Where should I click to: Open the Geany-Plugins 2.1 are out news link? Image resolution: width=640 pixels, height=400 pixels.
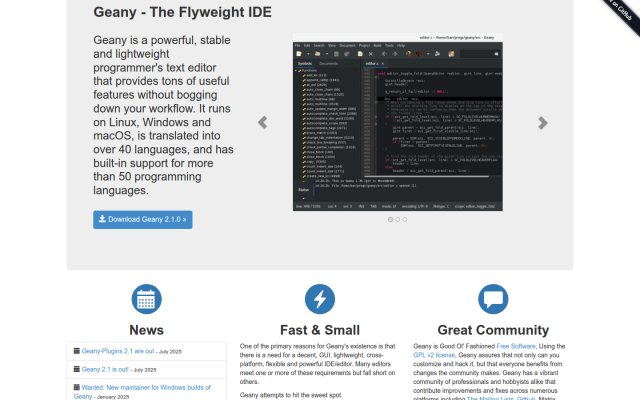pyautogui.click(x=118, y=351)
